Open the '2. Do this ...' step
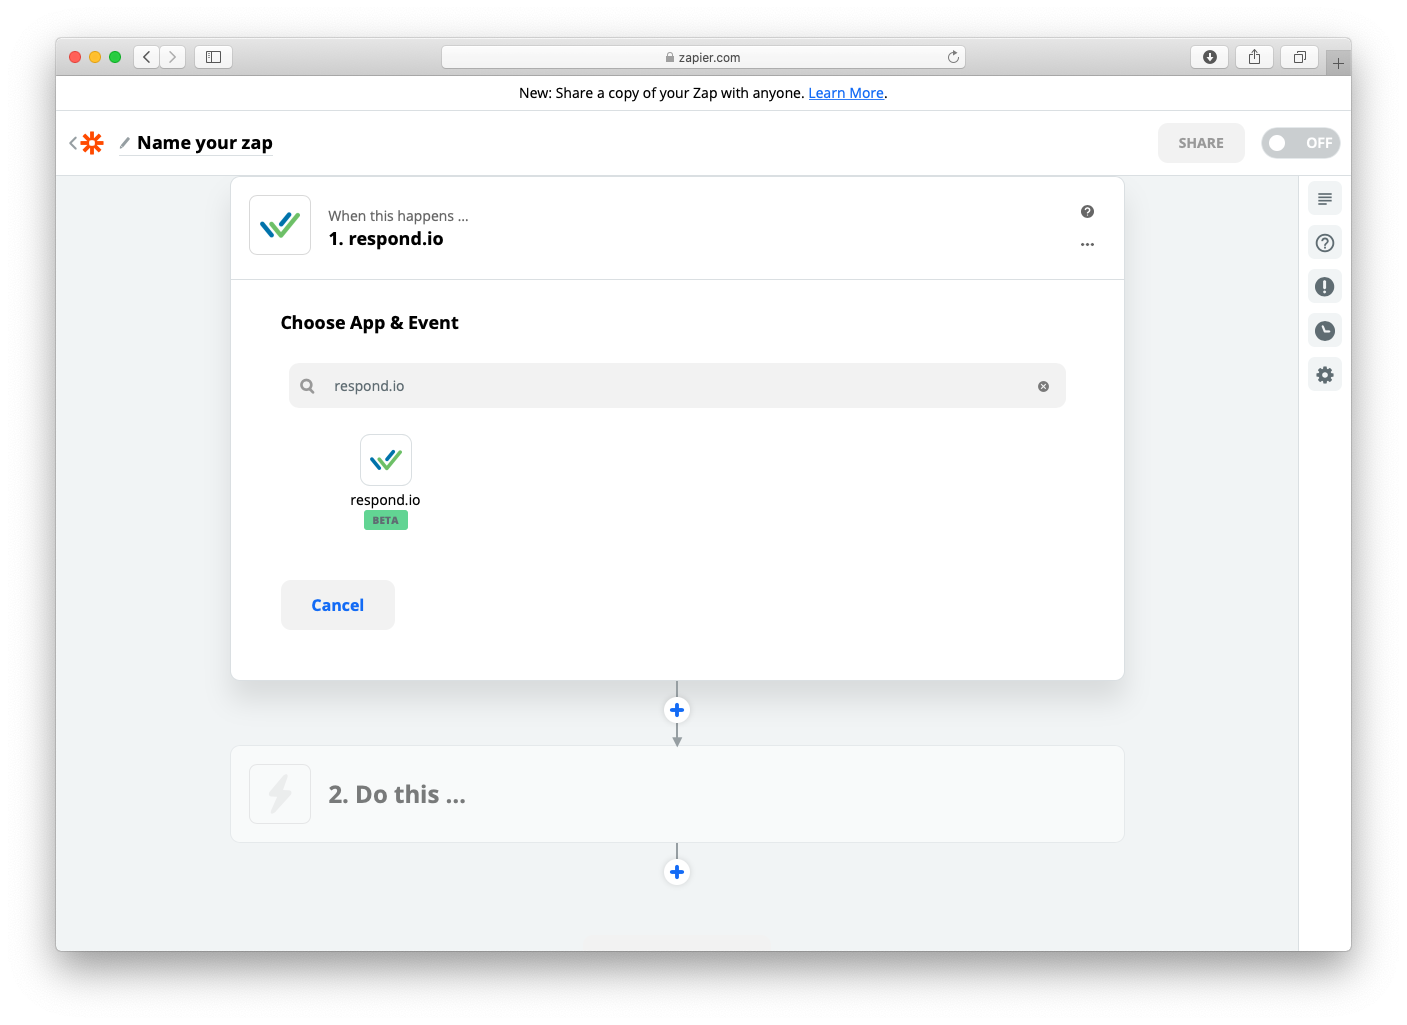The height and width of the screenshot is (1025, 1407). click(677, 794)
